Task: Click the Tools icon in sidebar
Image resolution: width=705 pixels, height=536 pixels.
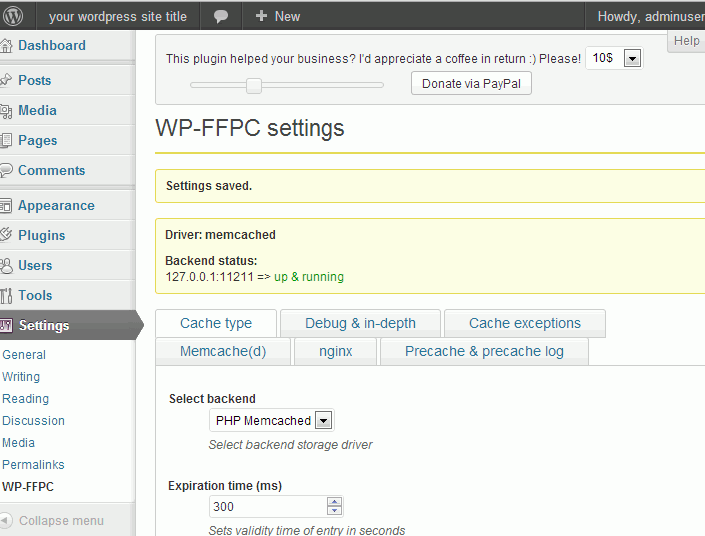Action: point(6,295)
